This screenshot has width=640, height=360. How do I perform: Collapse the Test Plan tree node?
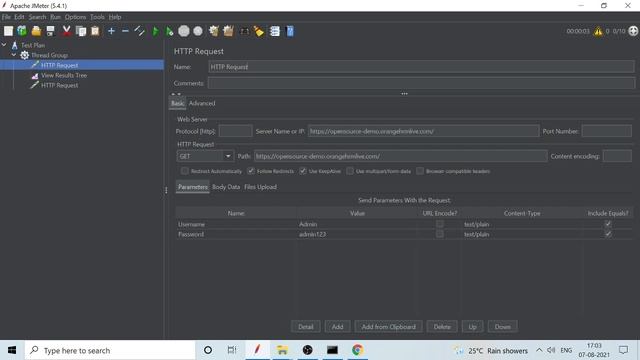(4, 45)
